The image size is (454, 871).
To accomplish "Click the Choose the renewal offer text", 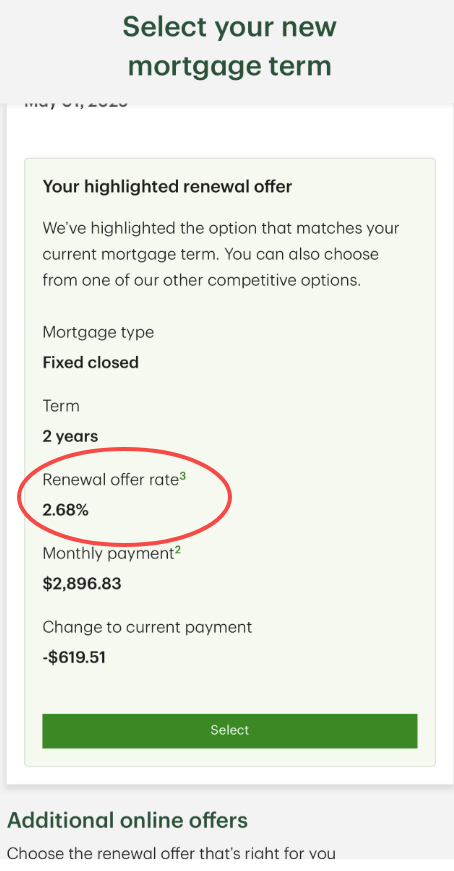I will 171,853.
